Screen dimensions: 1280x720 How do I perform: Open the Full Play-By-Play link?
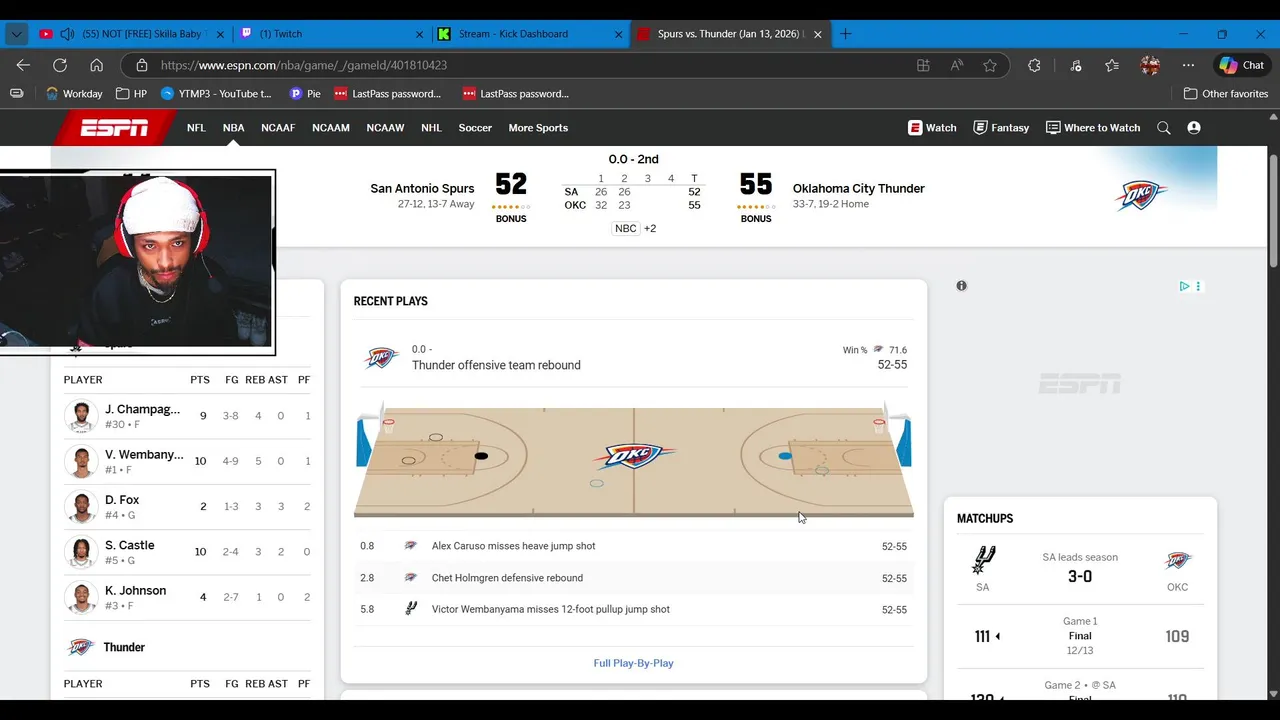633,663
